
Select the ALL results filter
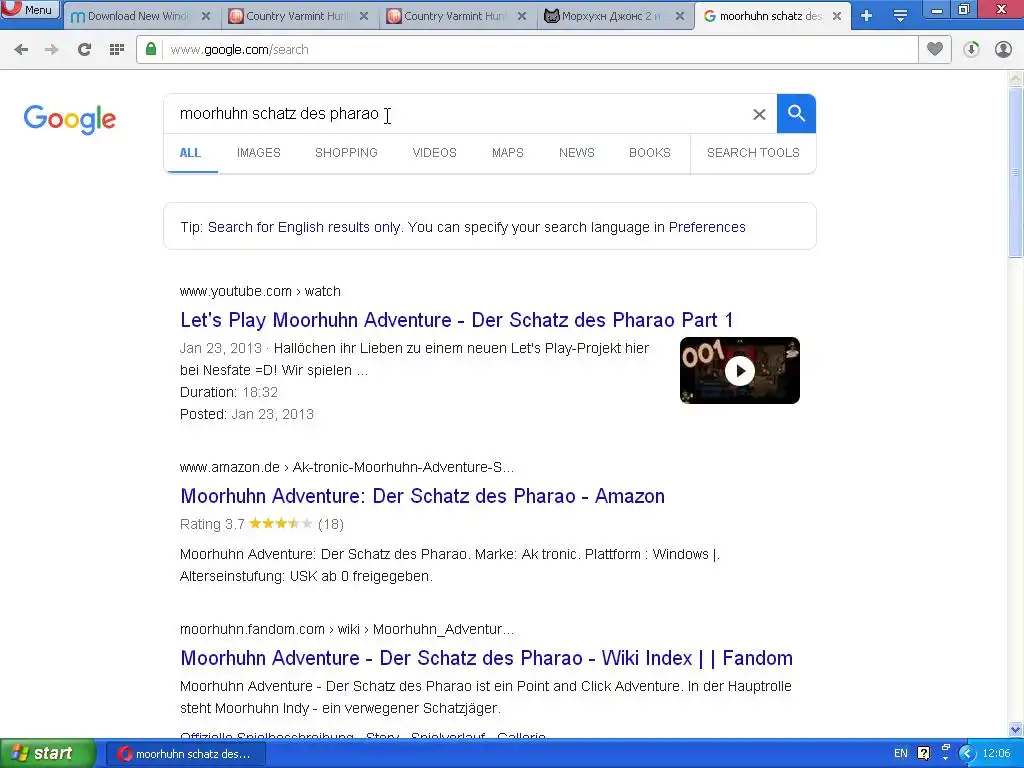pyautogui.click(x=190, y=153)
